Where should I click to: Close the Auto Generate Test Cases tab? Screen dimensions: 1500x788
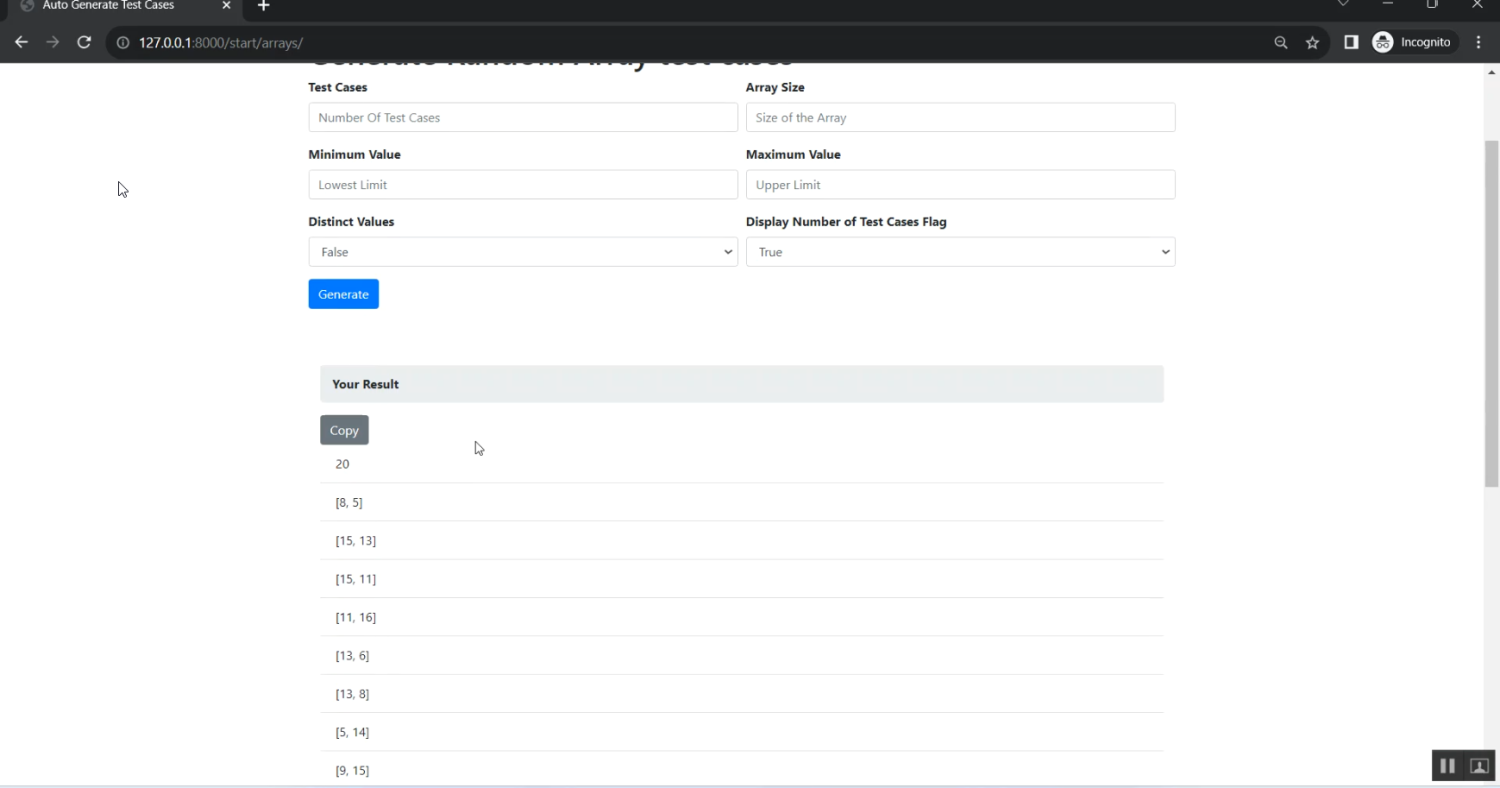pyautogui.click(x=226, y=6)
